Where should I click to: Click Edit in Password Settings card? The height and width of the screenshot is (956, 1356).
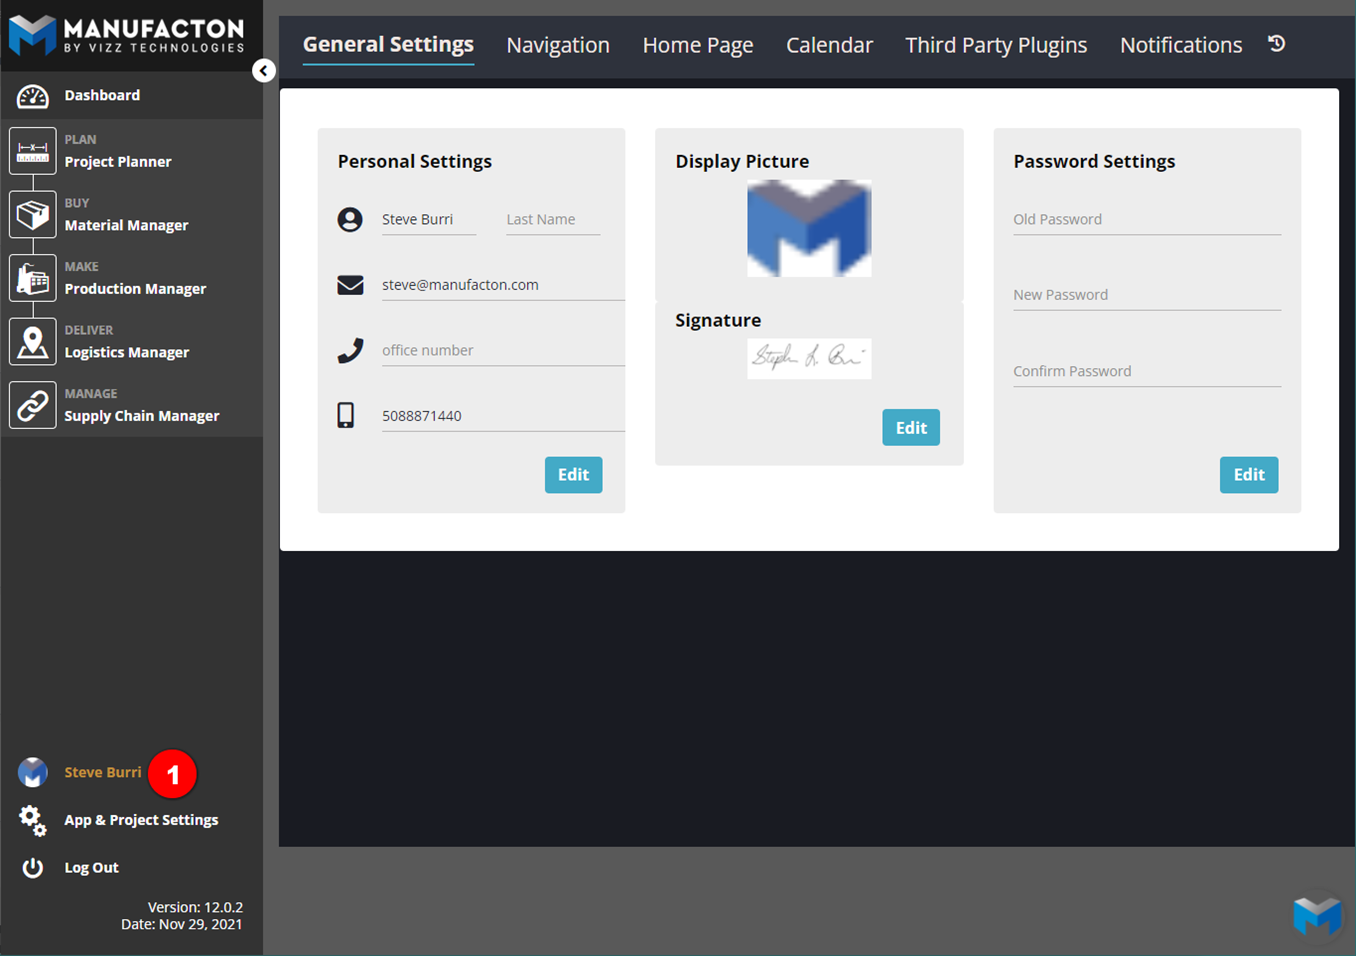(x=1248, y=475)
